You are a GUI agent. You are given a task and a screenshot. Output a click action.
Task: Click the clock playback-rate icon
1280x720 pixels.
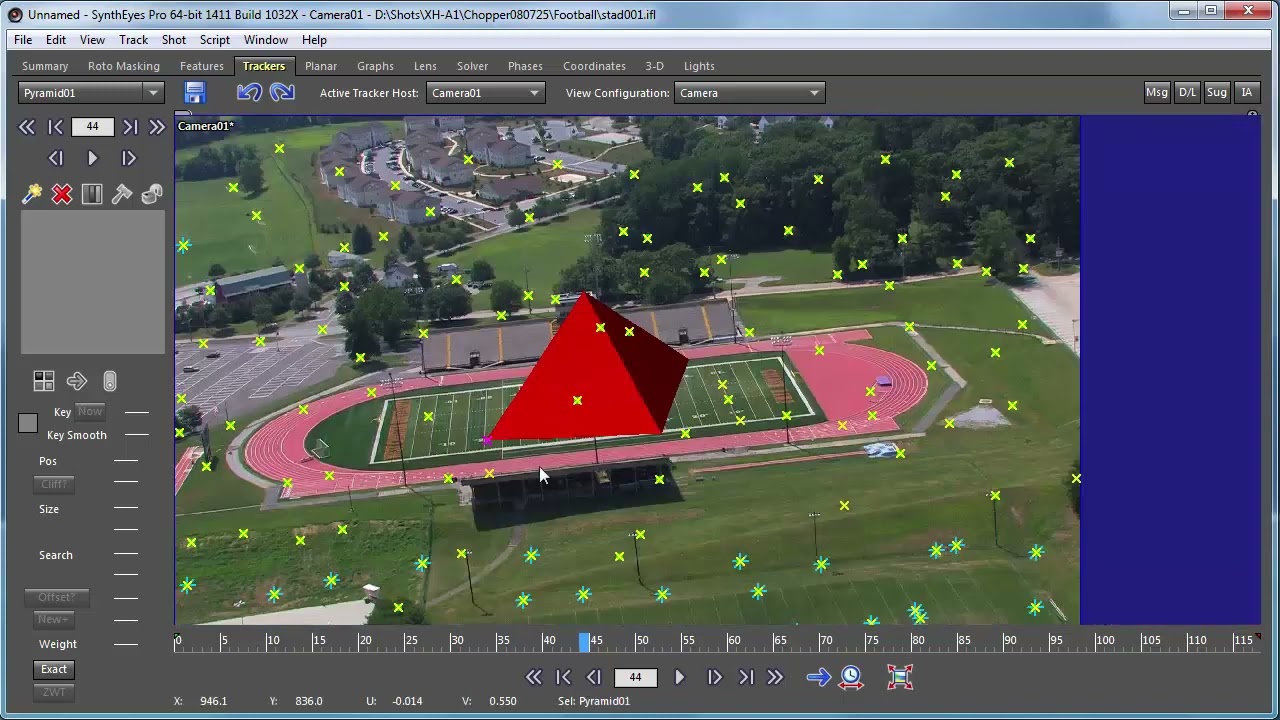pos(851,677)
